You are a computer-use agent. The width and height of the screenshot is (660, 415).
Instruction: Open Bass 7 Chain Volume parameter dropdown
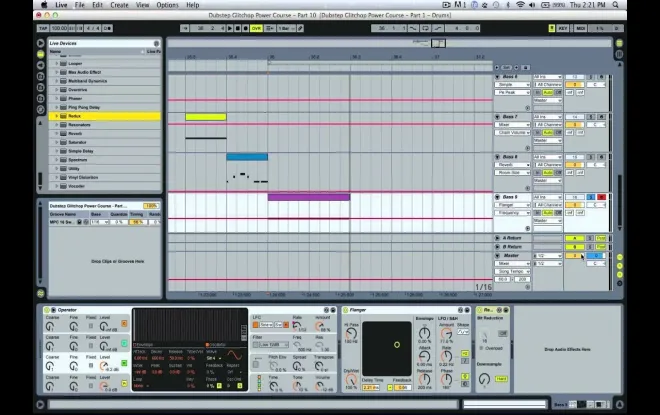(x=512, y=133)
